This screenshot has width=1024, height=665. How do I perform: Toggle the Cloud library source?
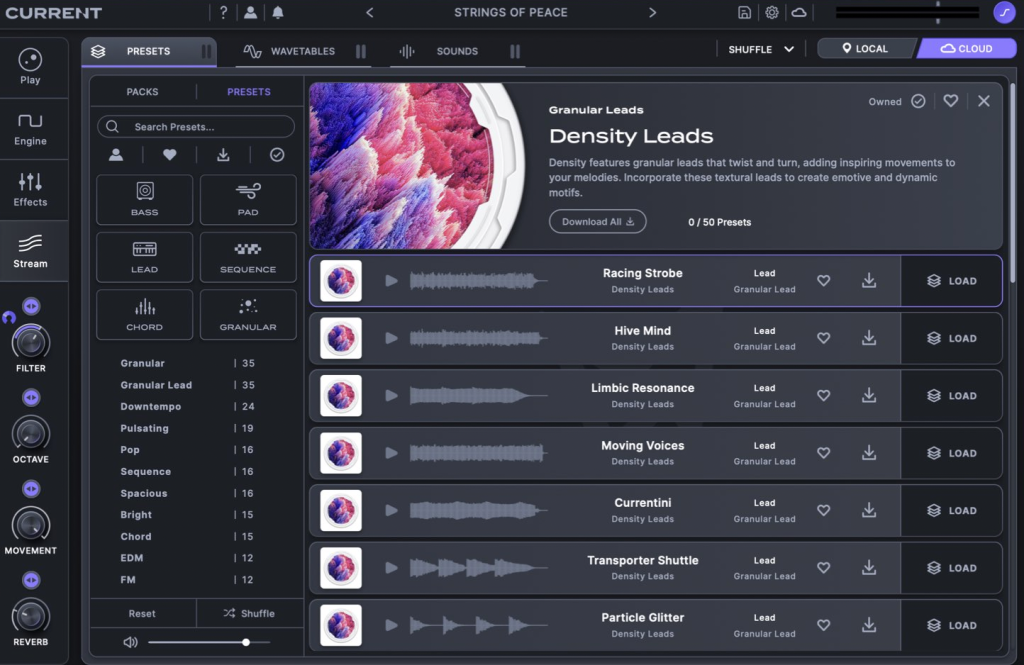coord(966,48)
